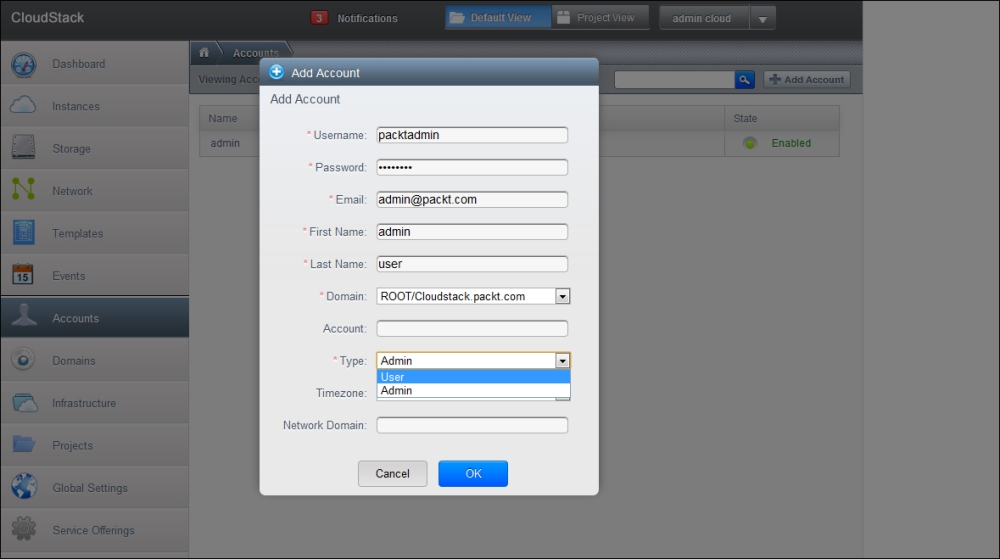Image resolution: width=1000 pixels, height=559 pixels.
Task: Open the admin cloud user dropdown
Action: (x=762, y=18)
